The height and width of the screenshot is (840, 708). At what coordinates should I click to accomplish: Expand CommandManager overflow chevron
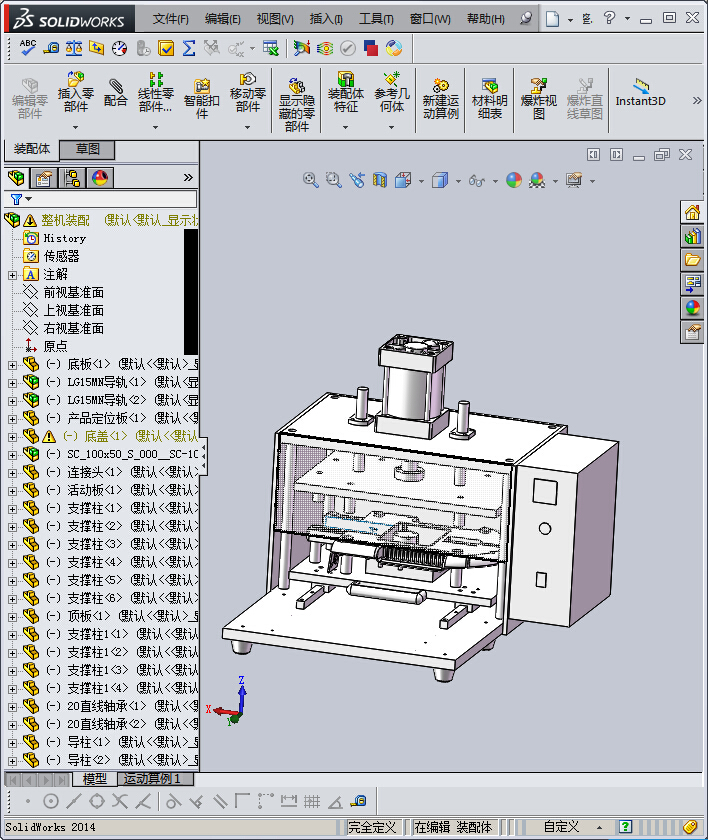pos(697,100)
